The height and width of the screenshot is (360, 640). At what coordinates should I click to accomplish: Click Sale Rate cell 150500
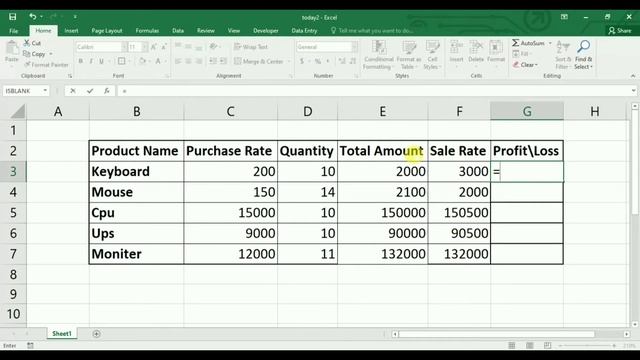[459, 213]
